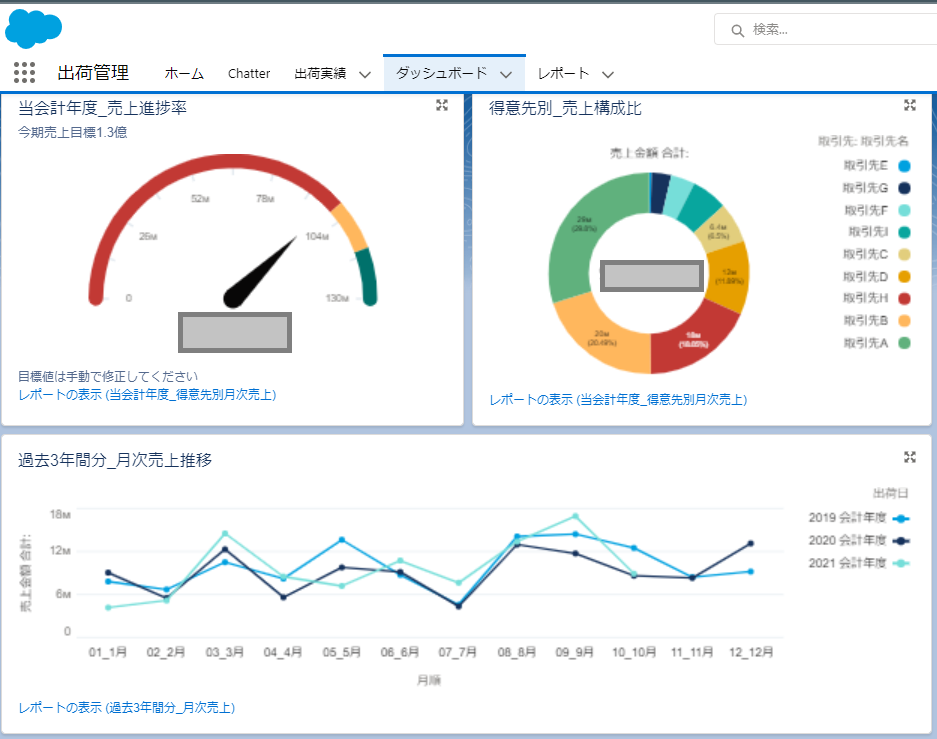Image resolution: width=937 pixels, height=739 pixels.
Task: Open the App Launcher grid icon
Action: [25, 73]
